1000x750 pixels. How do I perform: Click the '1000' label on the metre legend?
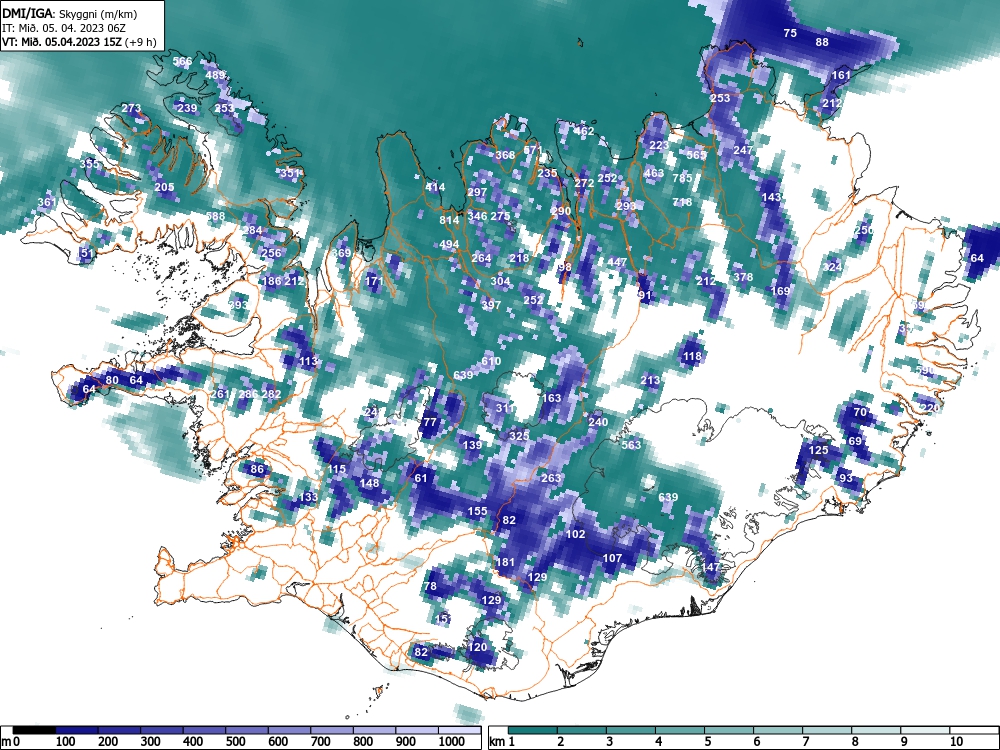click(452, 742)
